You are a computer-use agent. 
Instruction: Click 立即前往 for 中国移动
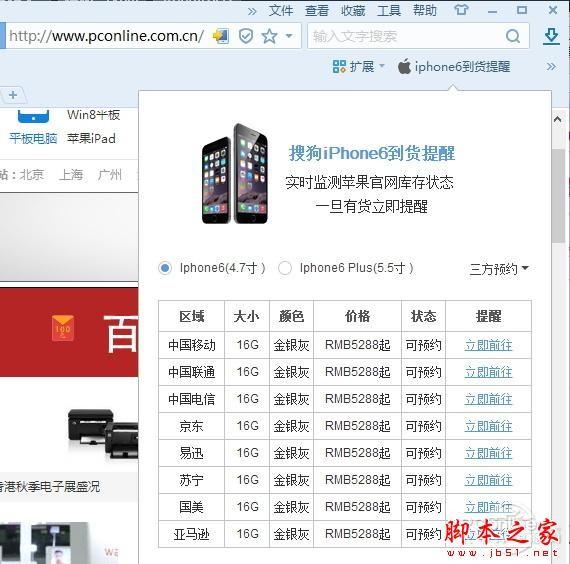coord(488,345)
